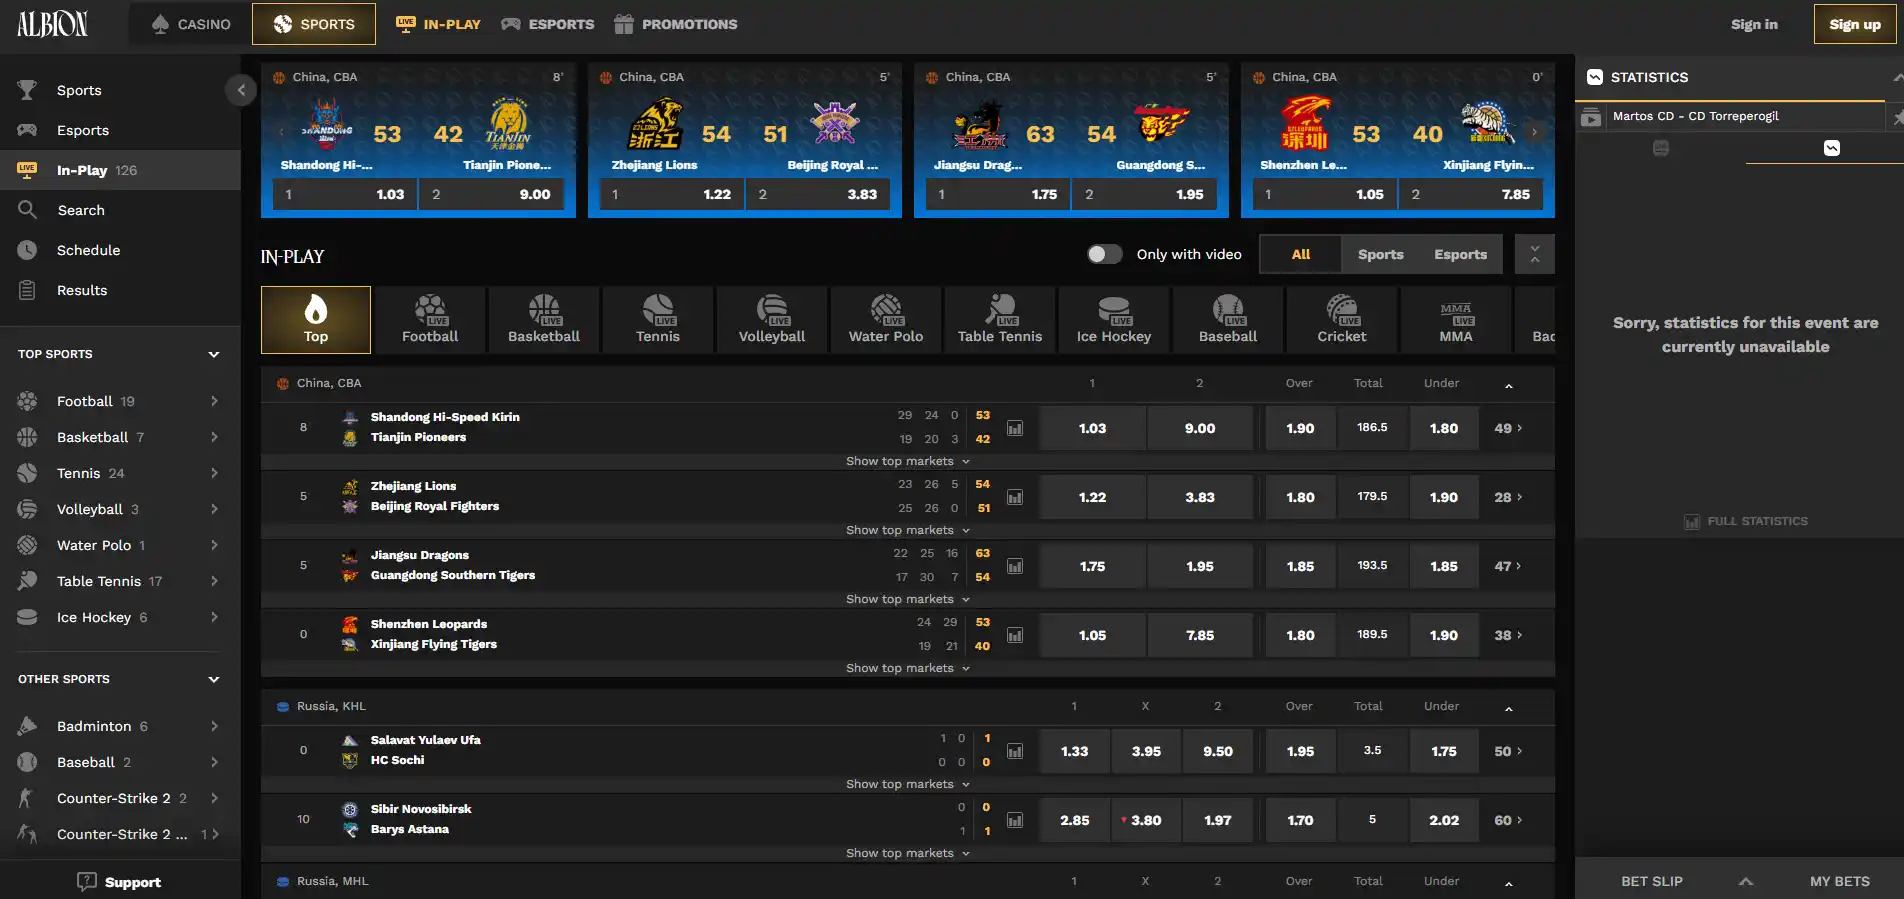Open the Sports tab in top navigation

(314, 24)
